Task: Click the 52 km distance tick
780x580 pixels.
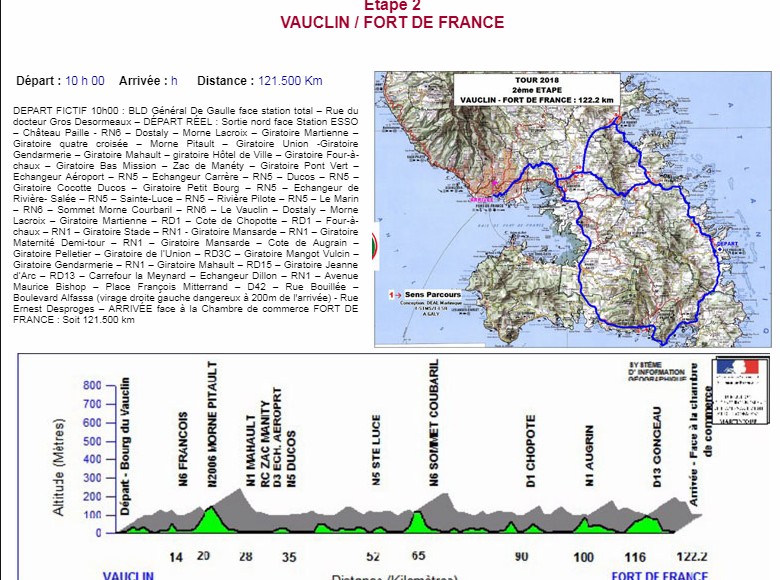Action: point(374,557)
